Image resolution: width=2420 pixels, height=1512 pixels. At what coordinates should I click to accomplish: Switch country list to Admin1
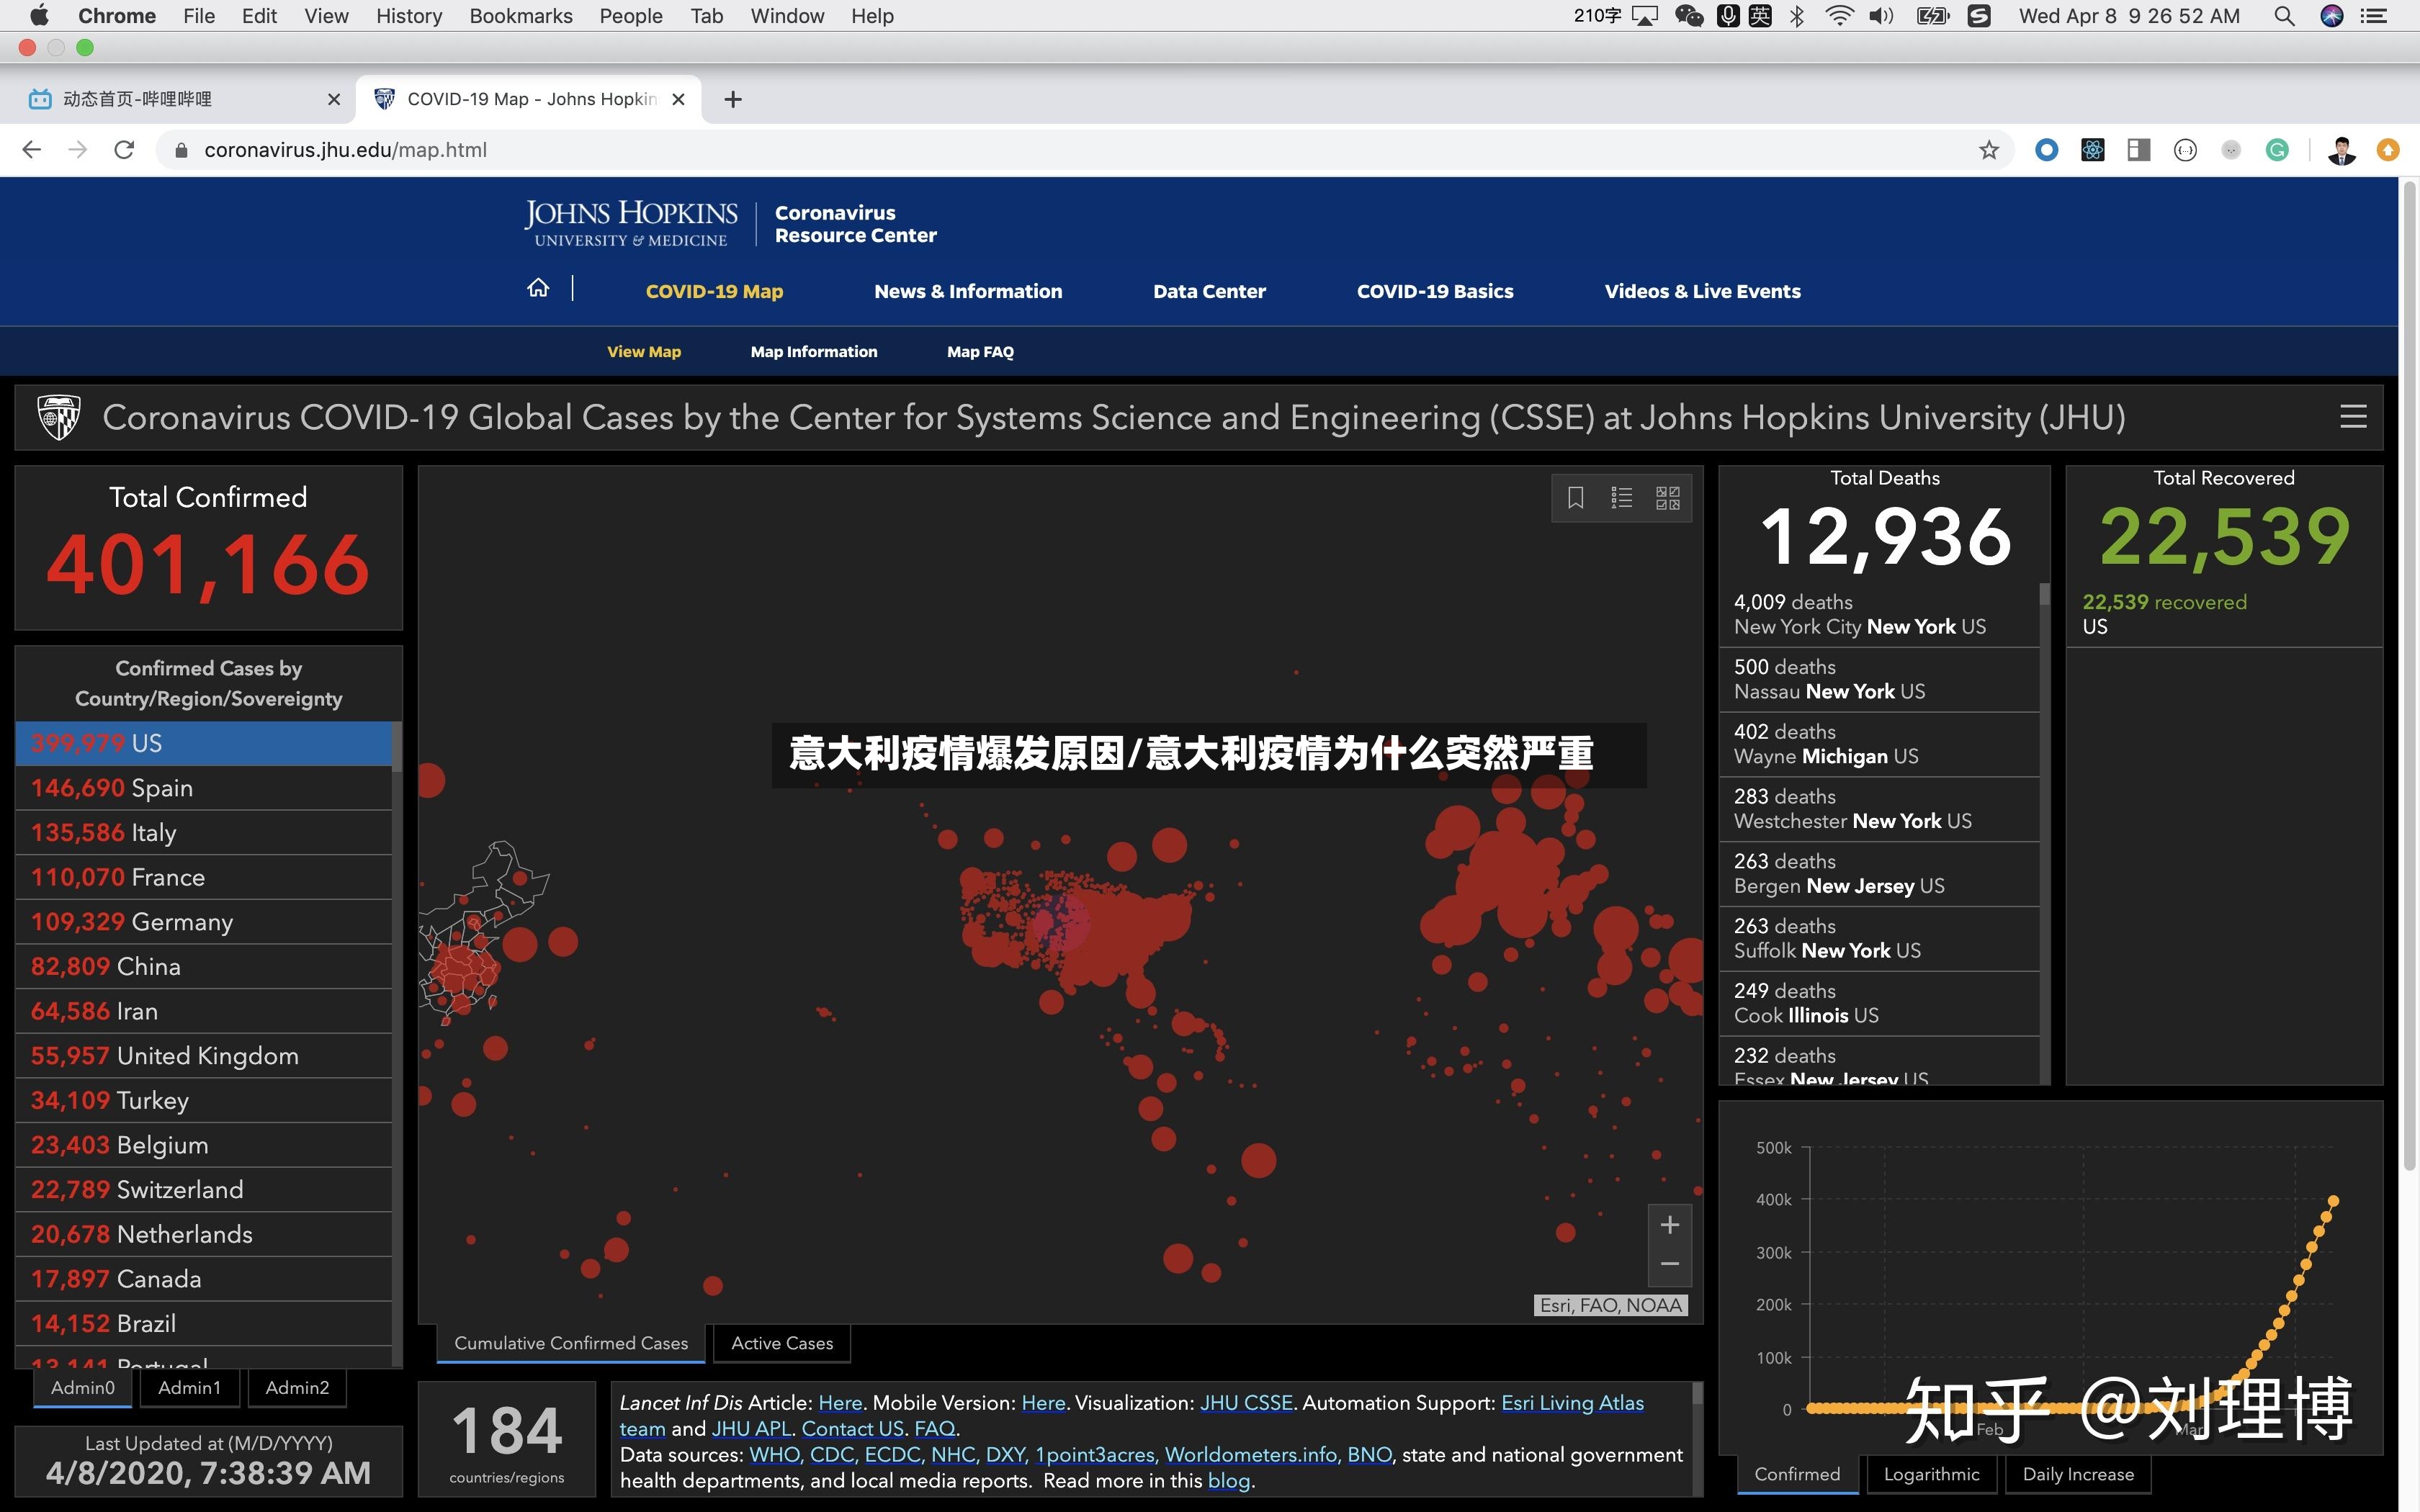tap(189, 1388)
